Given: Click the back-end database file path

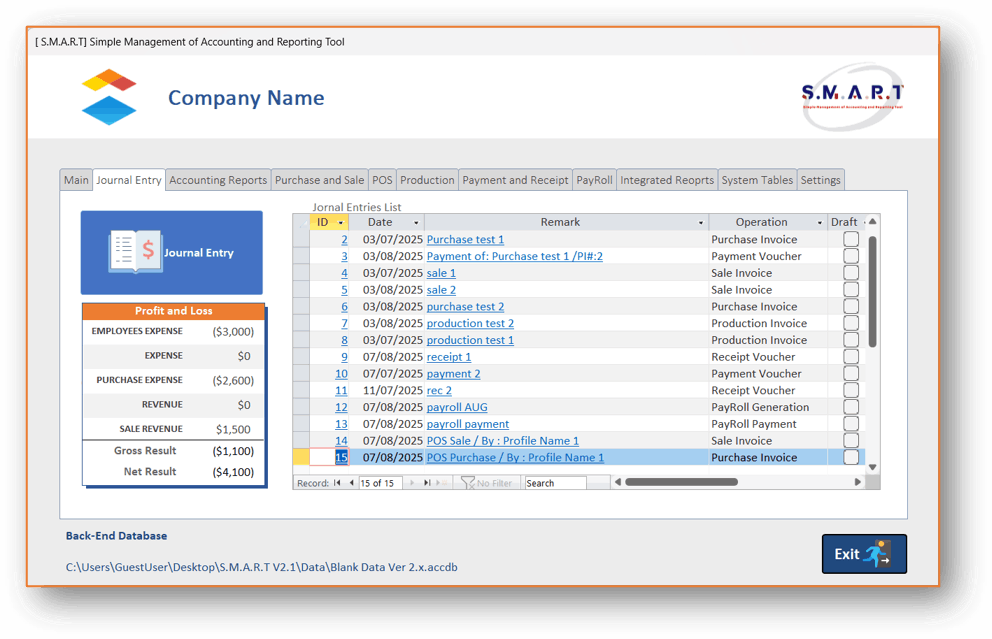Looking at the screenshot, I should pyautogui.click(x=261, y=567).
